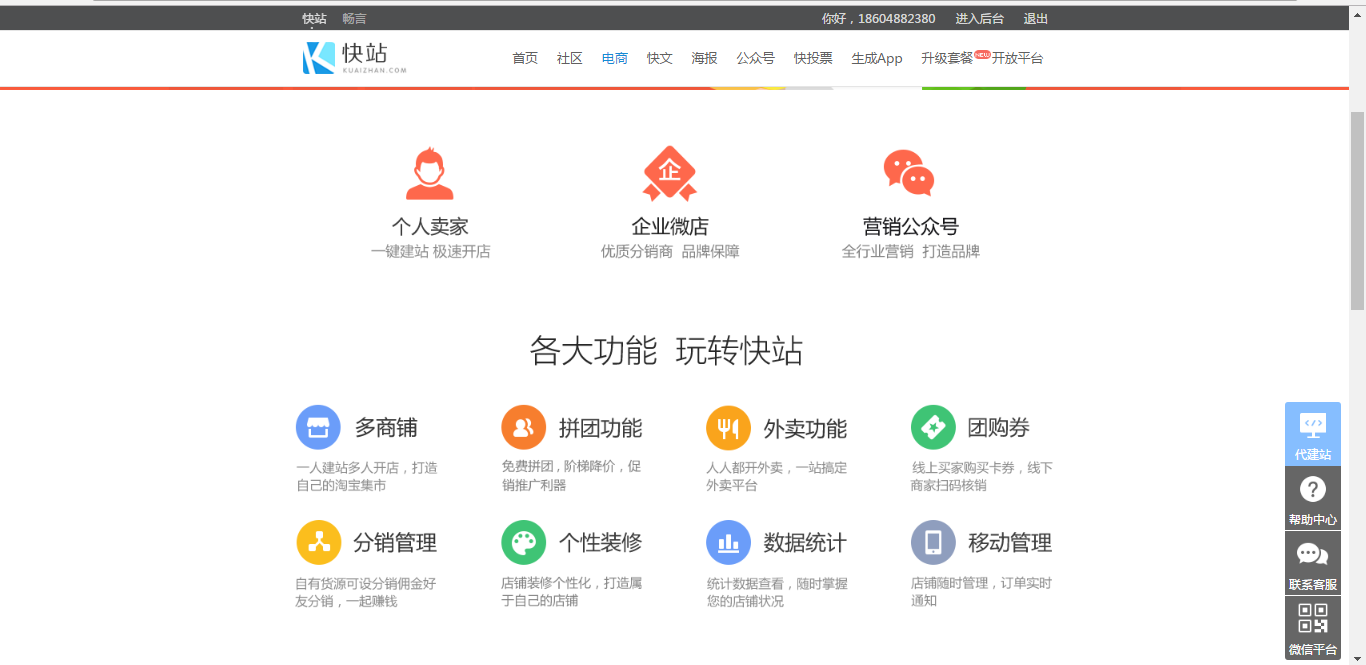
Task: Open the 帮助中心 help center button
Action: coord(1312,499)
